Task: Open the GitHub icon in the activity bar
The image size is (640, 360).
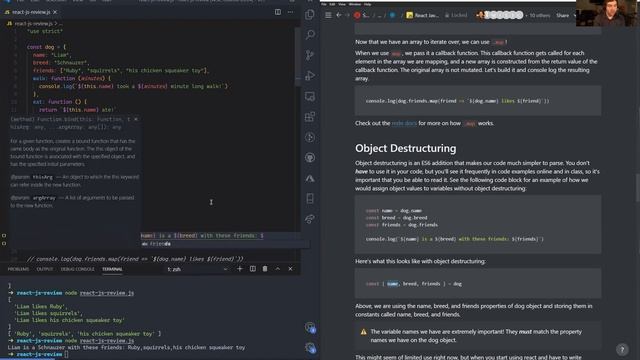Action: [310, 158]
